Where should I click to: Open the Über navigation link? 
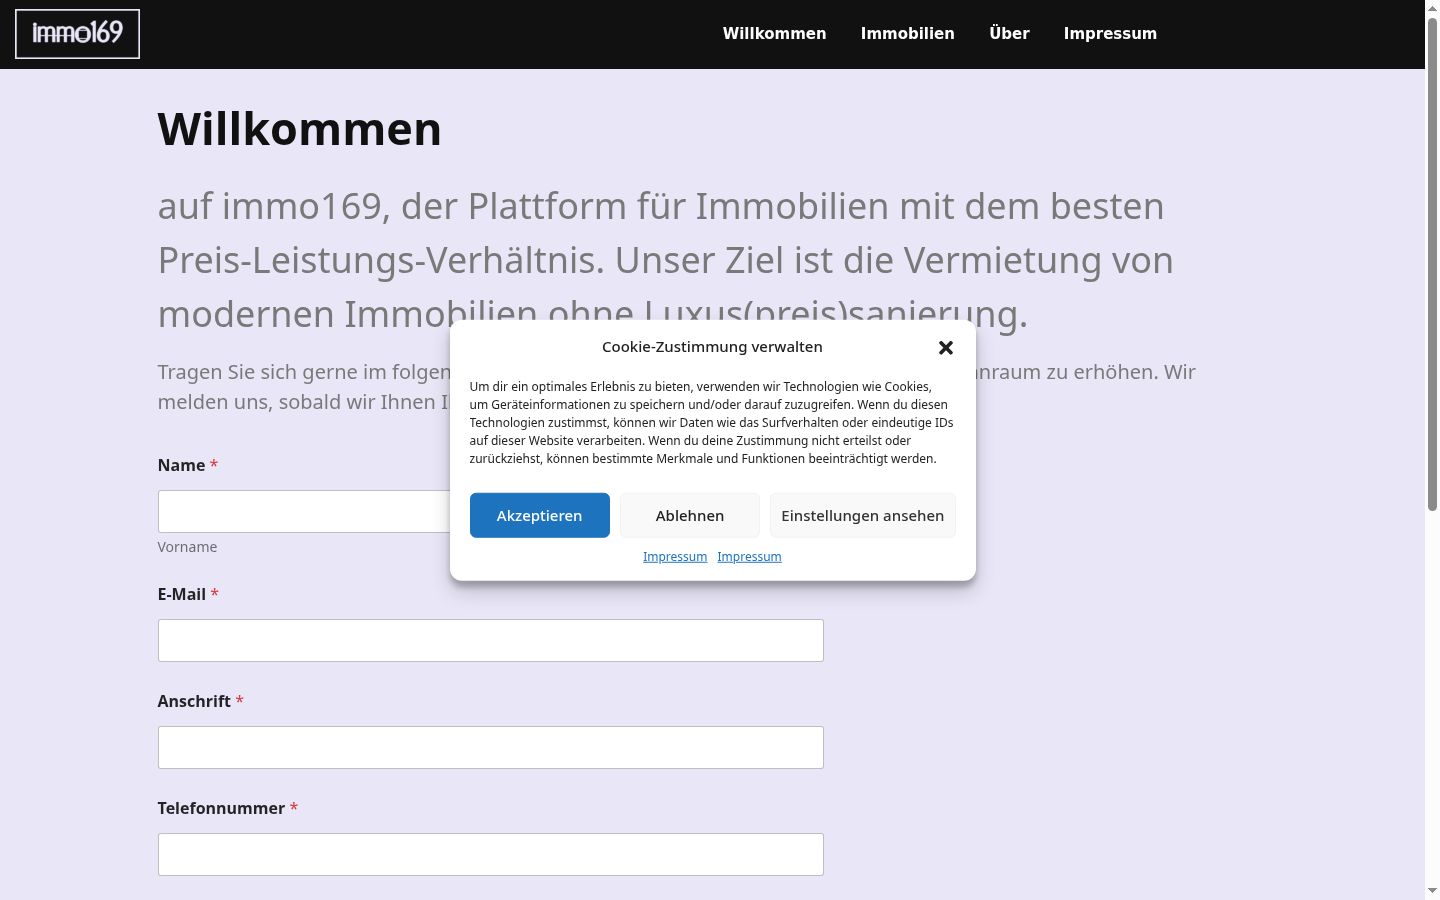coord(1009,33)
